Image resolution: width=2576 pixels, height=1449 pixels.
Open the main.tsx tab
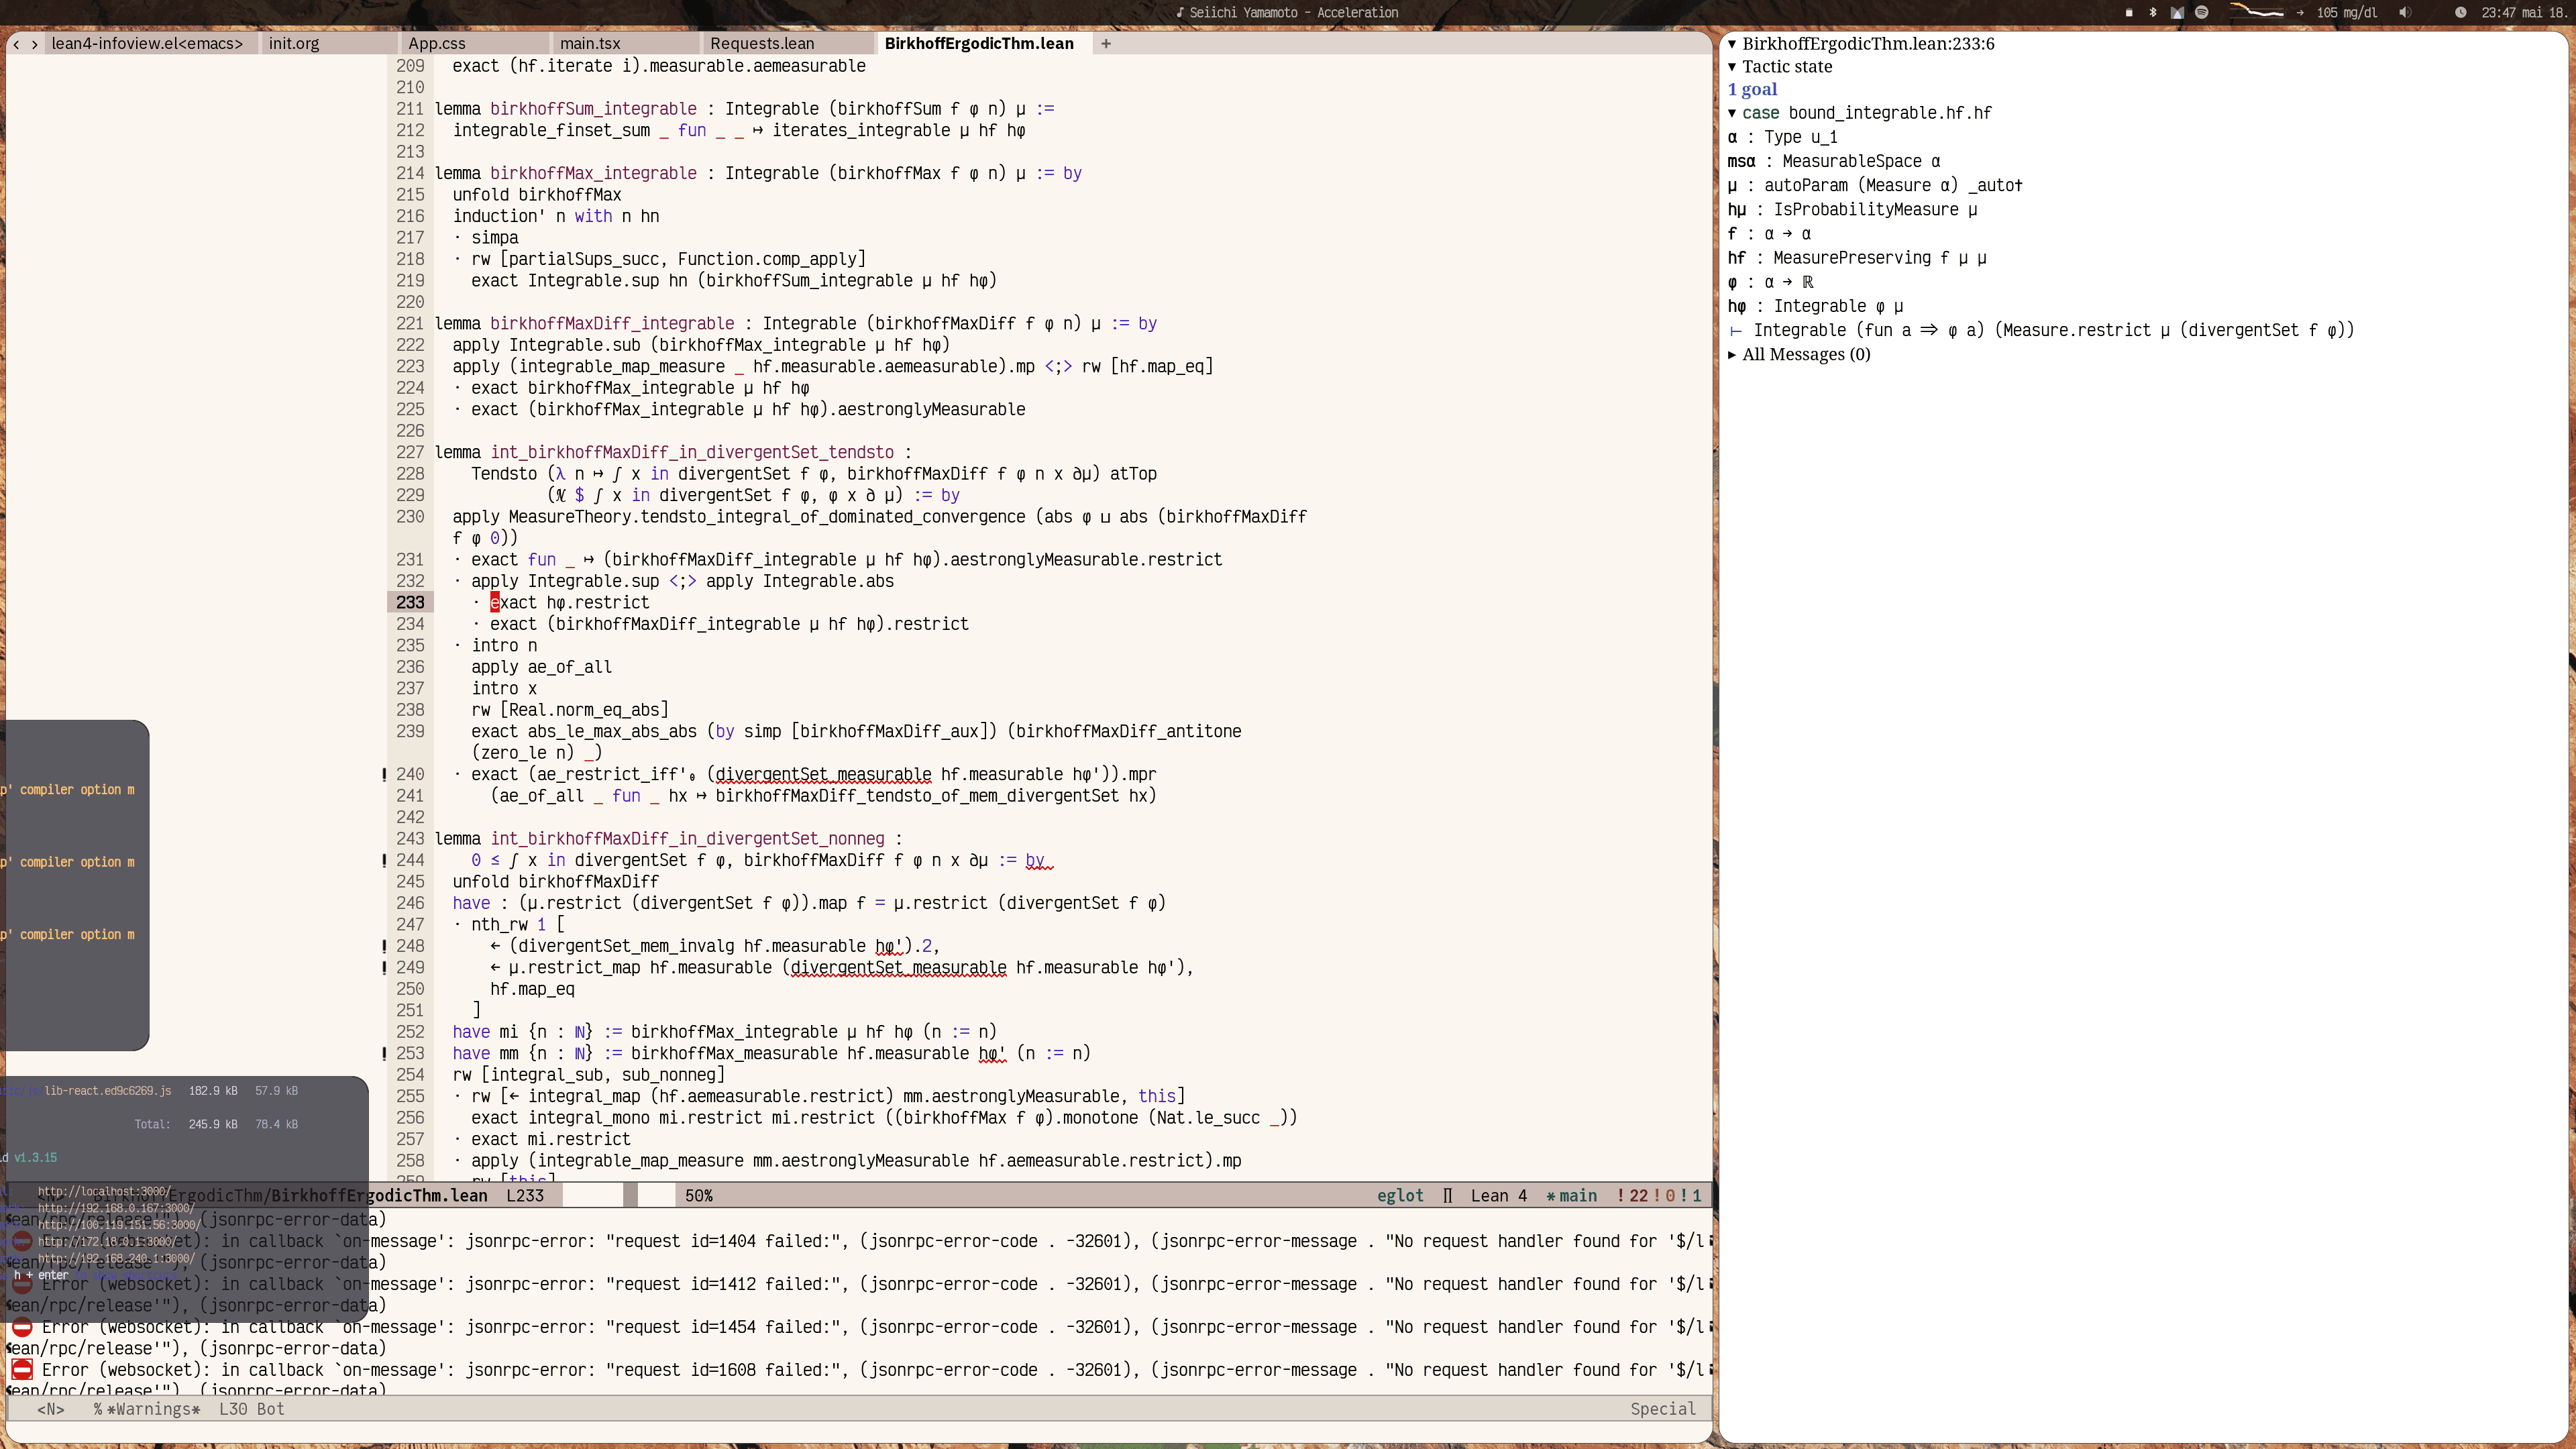point(589,44)
